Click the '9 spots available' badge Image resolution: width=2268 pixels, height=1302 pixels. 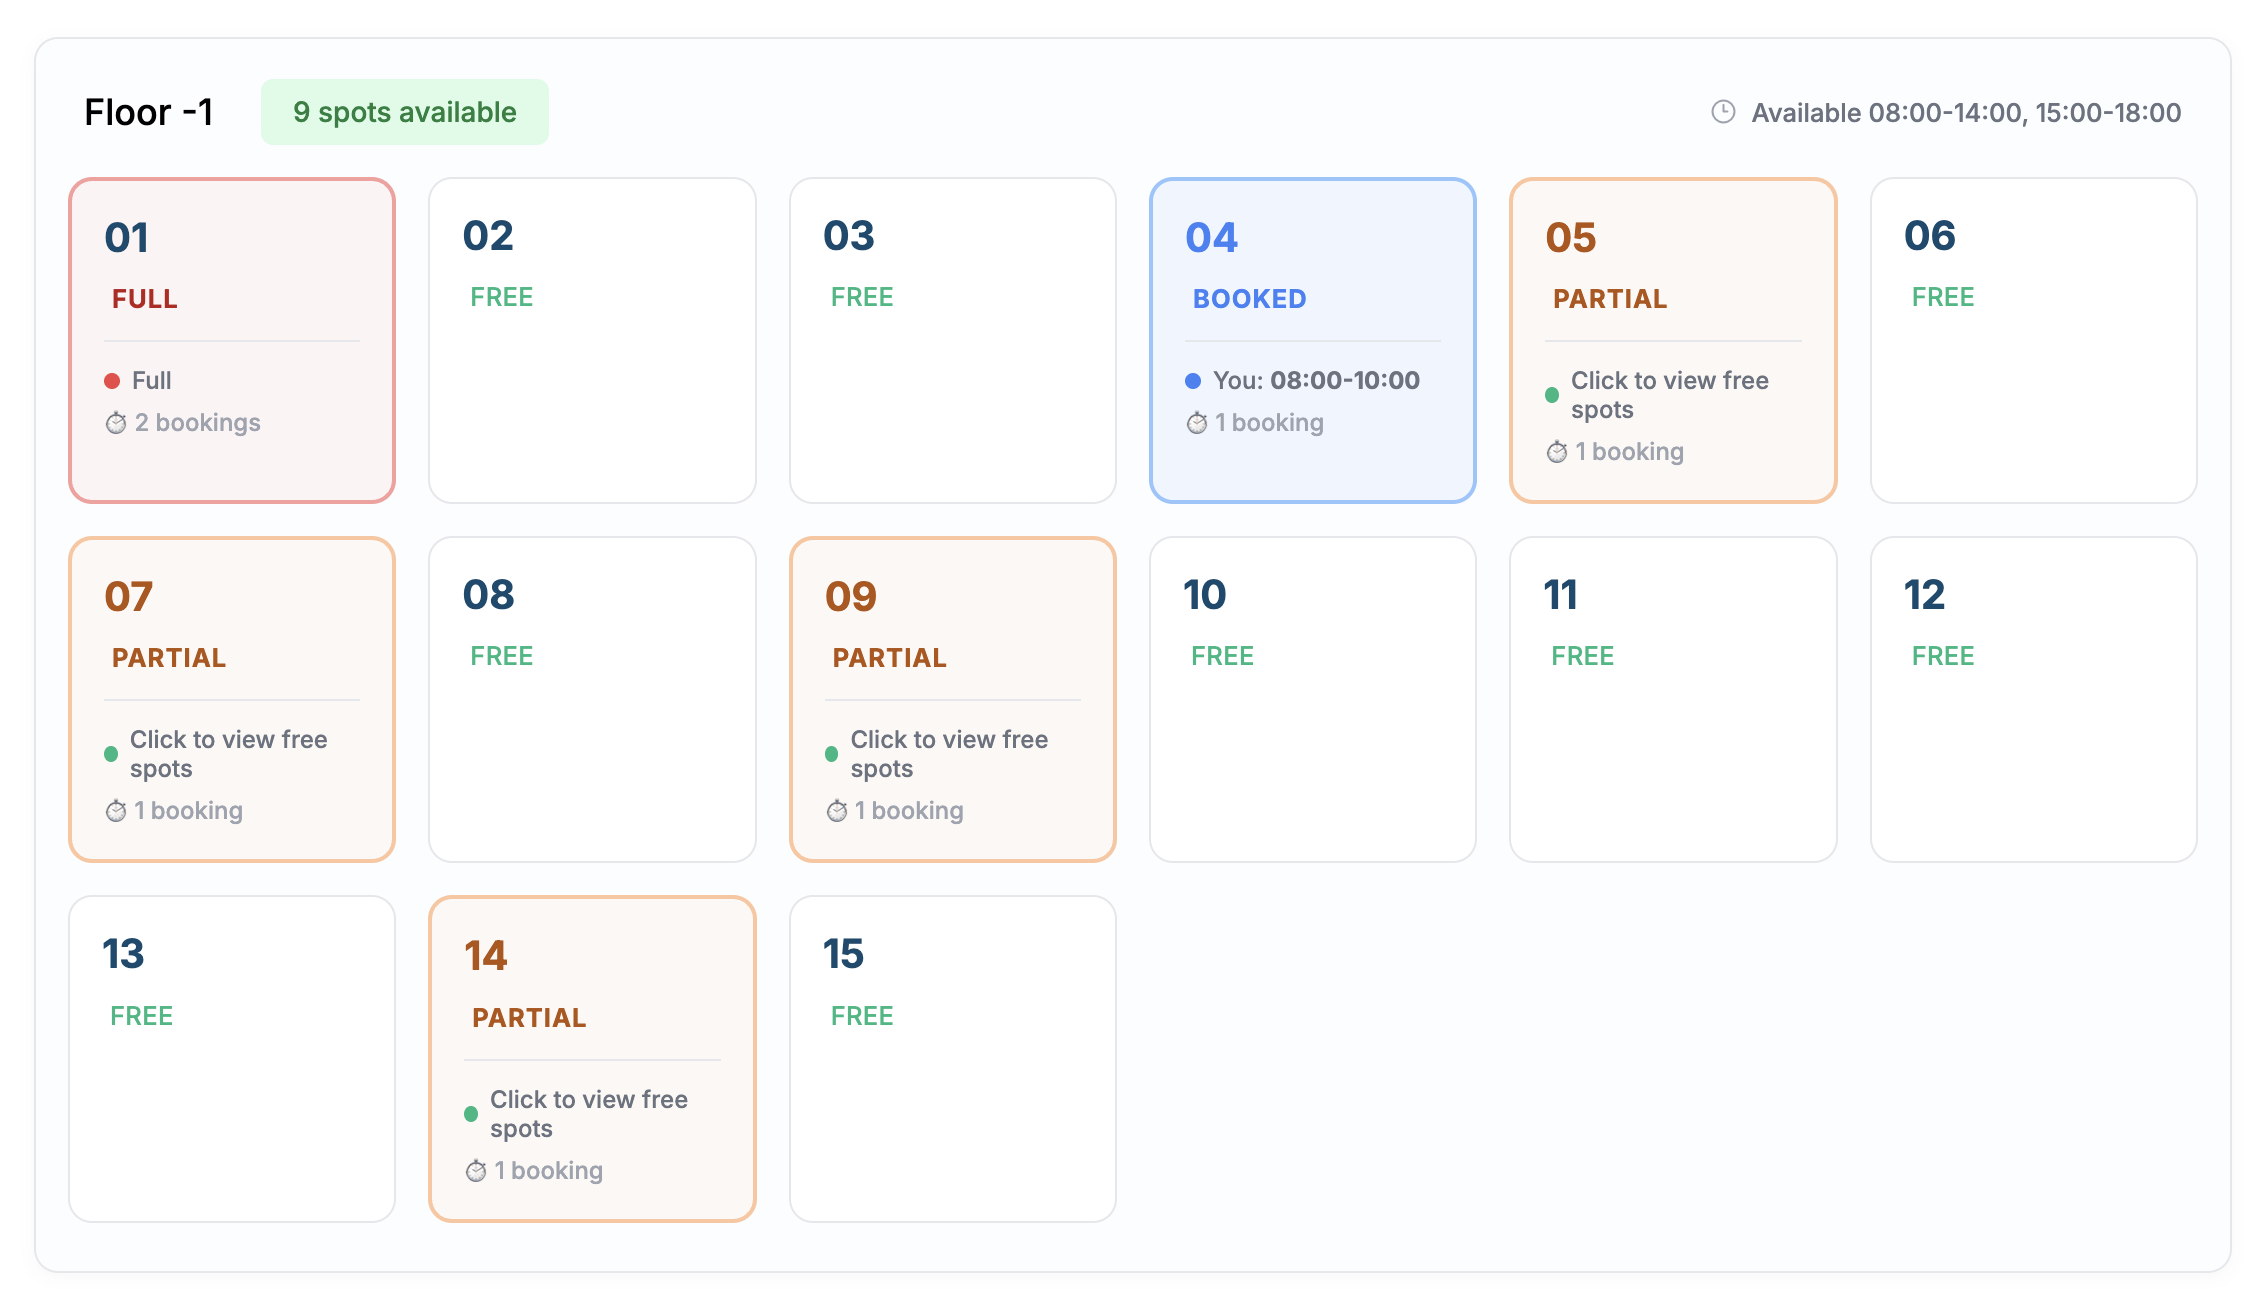tap(404, 112)
